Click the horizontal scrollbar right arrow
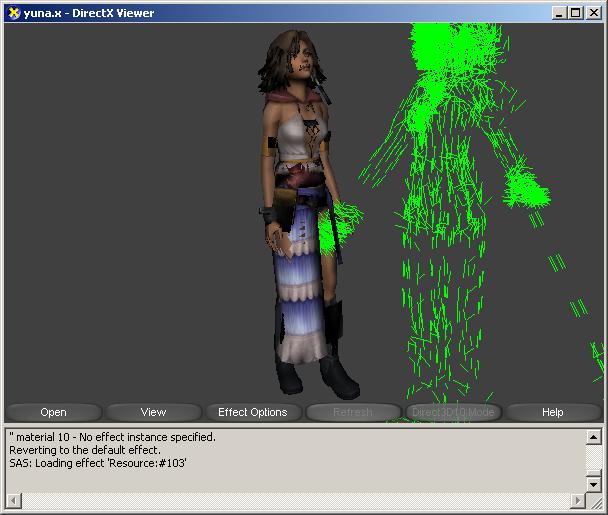Viewport: 608px width, 515px height. pos(577,499)
